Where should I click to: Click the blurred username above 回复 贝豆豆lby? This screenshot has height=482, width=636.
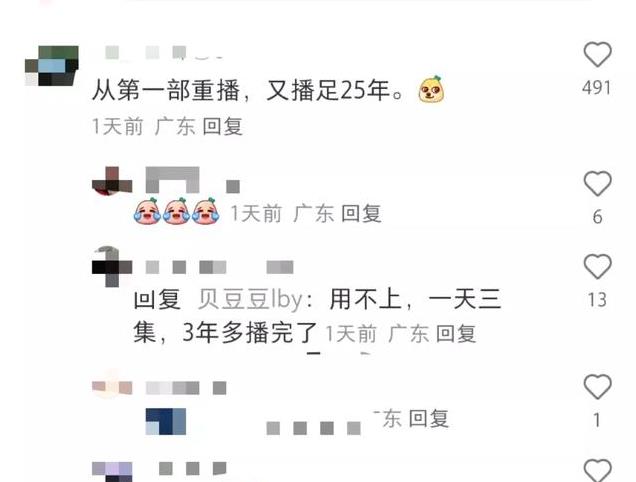[219, 267]
